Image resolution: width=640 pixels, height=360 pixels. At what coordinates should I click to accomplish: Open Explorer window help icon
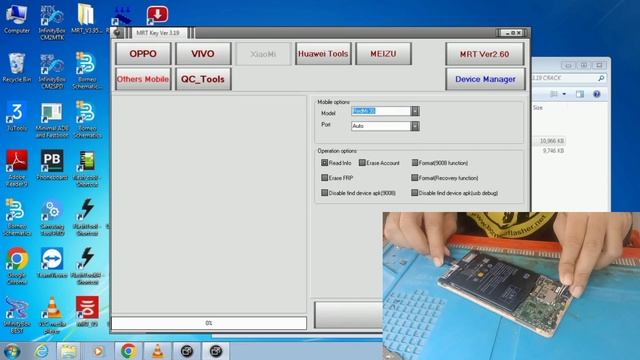click(x=596, y=94)
